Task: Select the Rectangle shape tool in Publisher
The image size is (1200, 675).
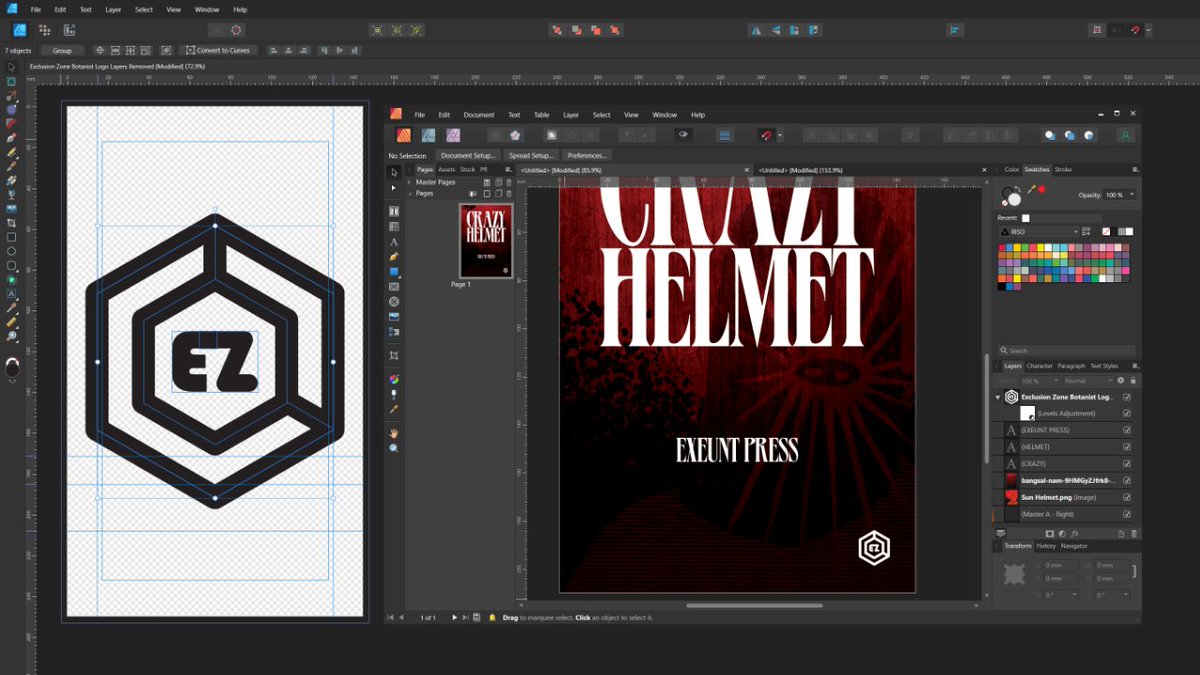Action: click(394, 271)
